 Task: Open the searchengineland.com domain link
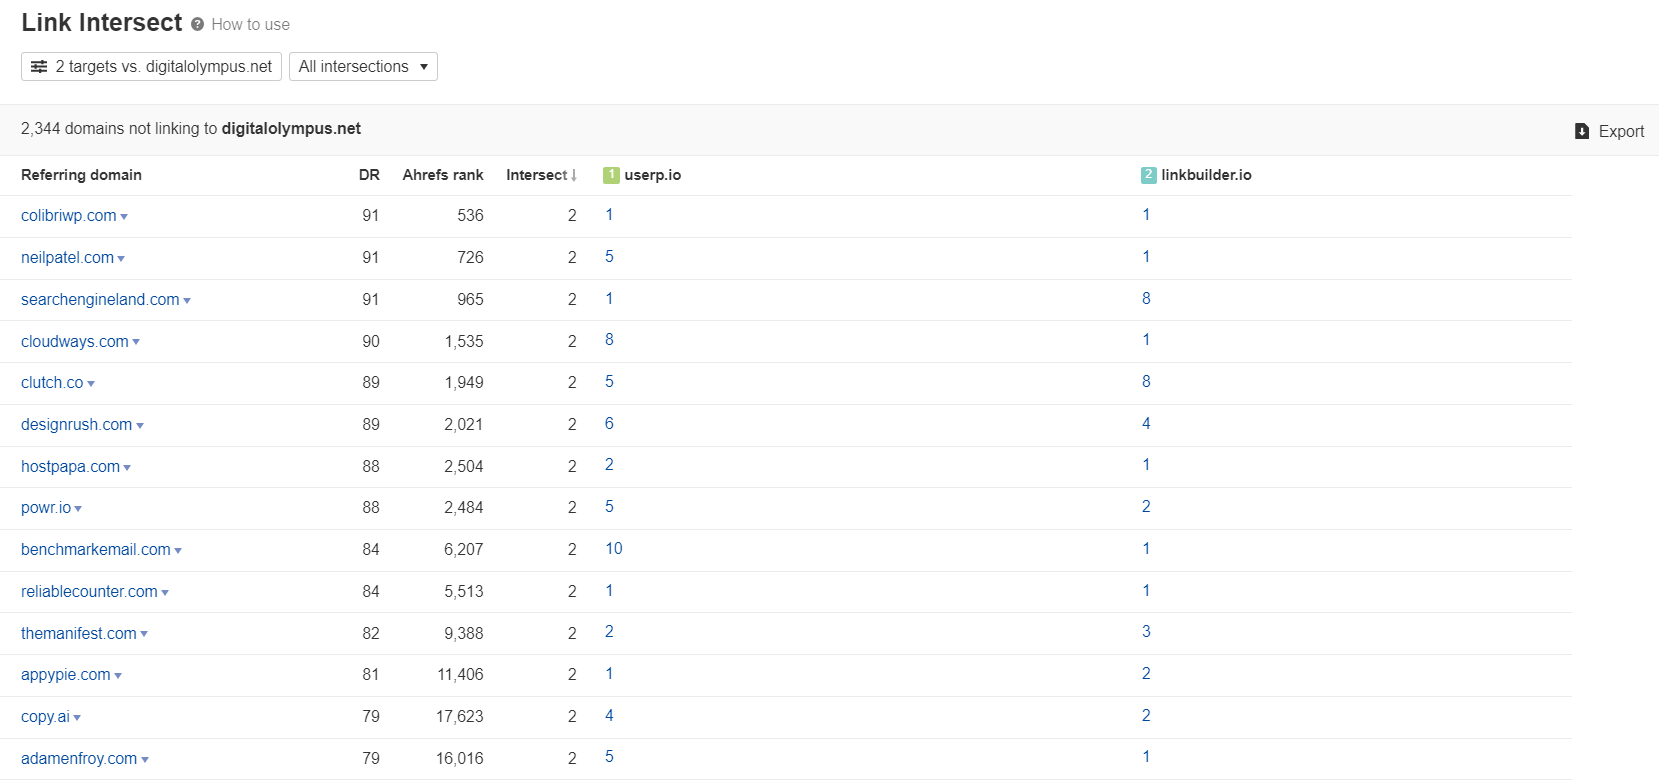pos(100,300)
